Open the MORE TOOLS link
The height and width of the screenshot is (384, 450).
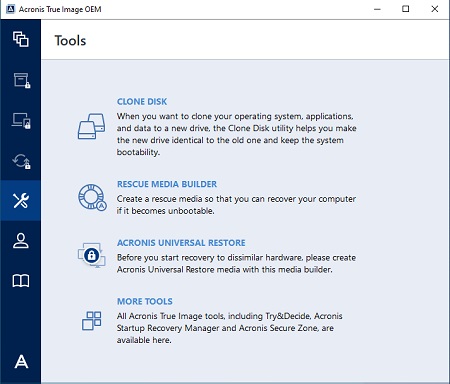click(145, 301)
